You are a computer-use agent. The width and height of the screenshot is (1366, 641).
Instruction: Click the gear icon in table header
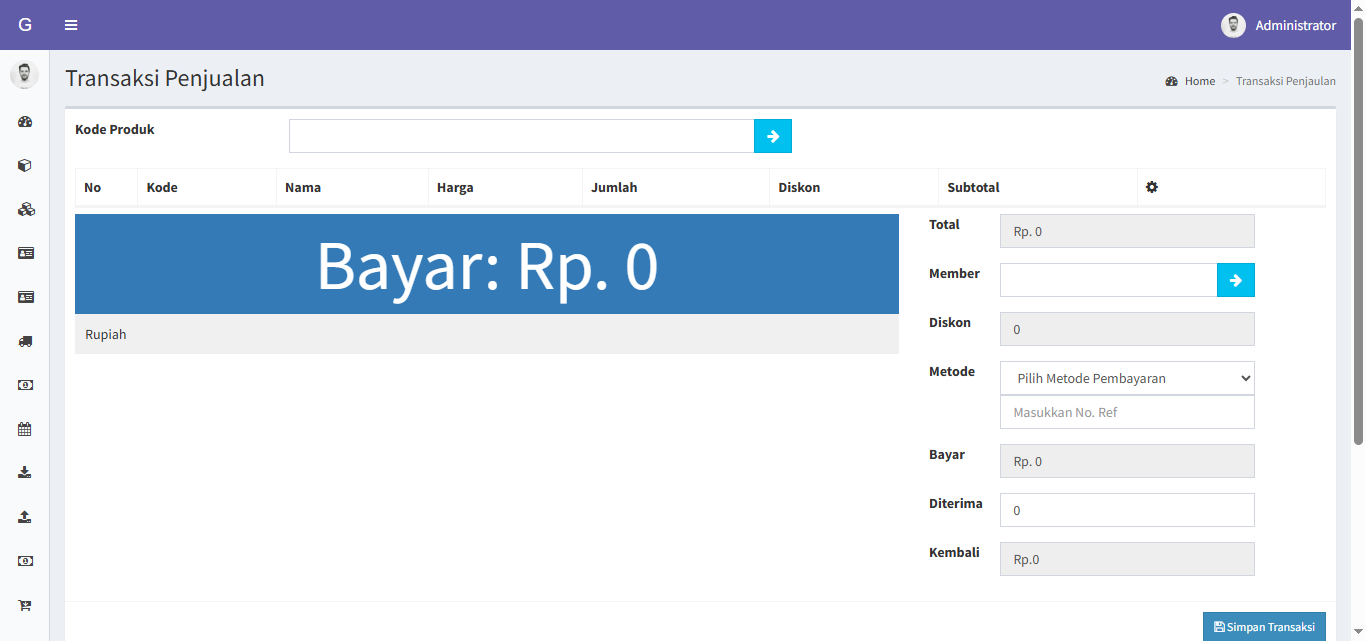[x=1152, y=187]
